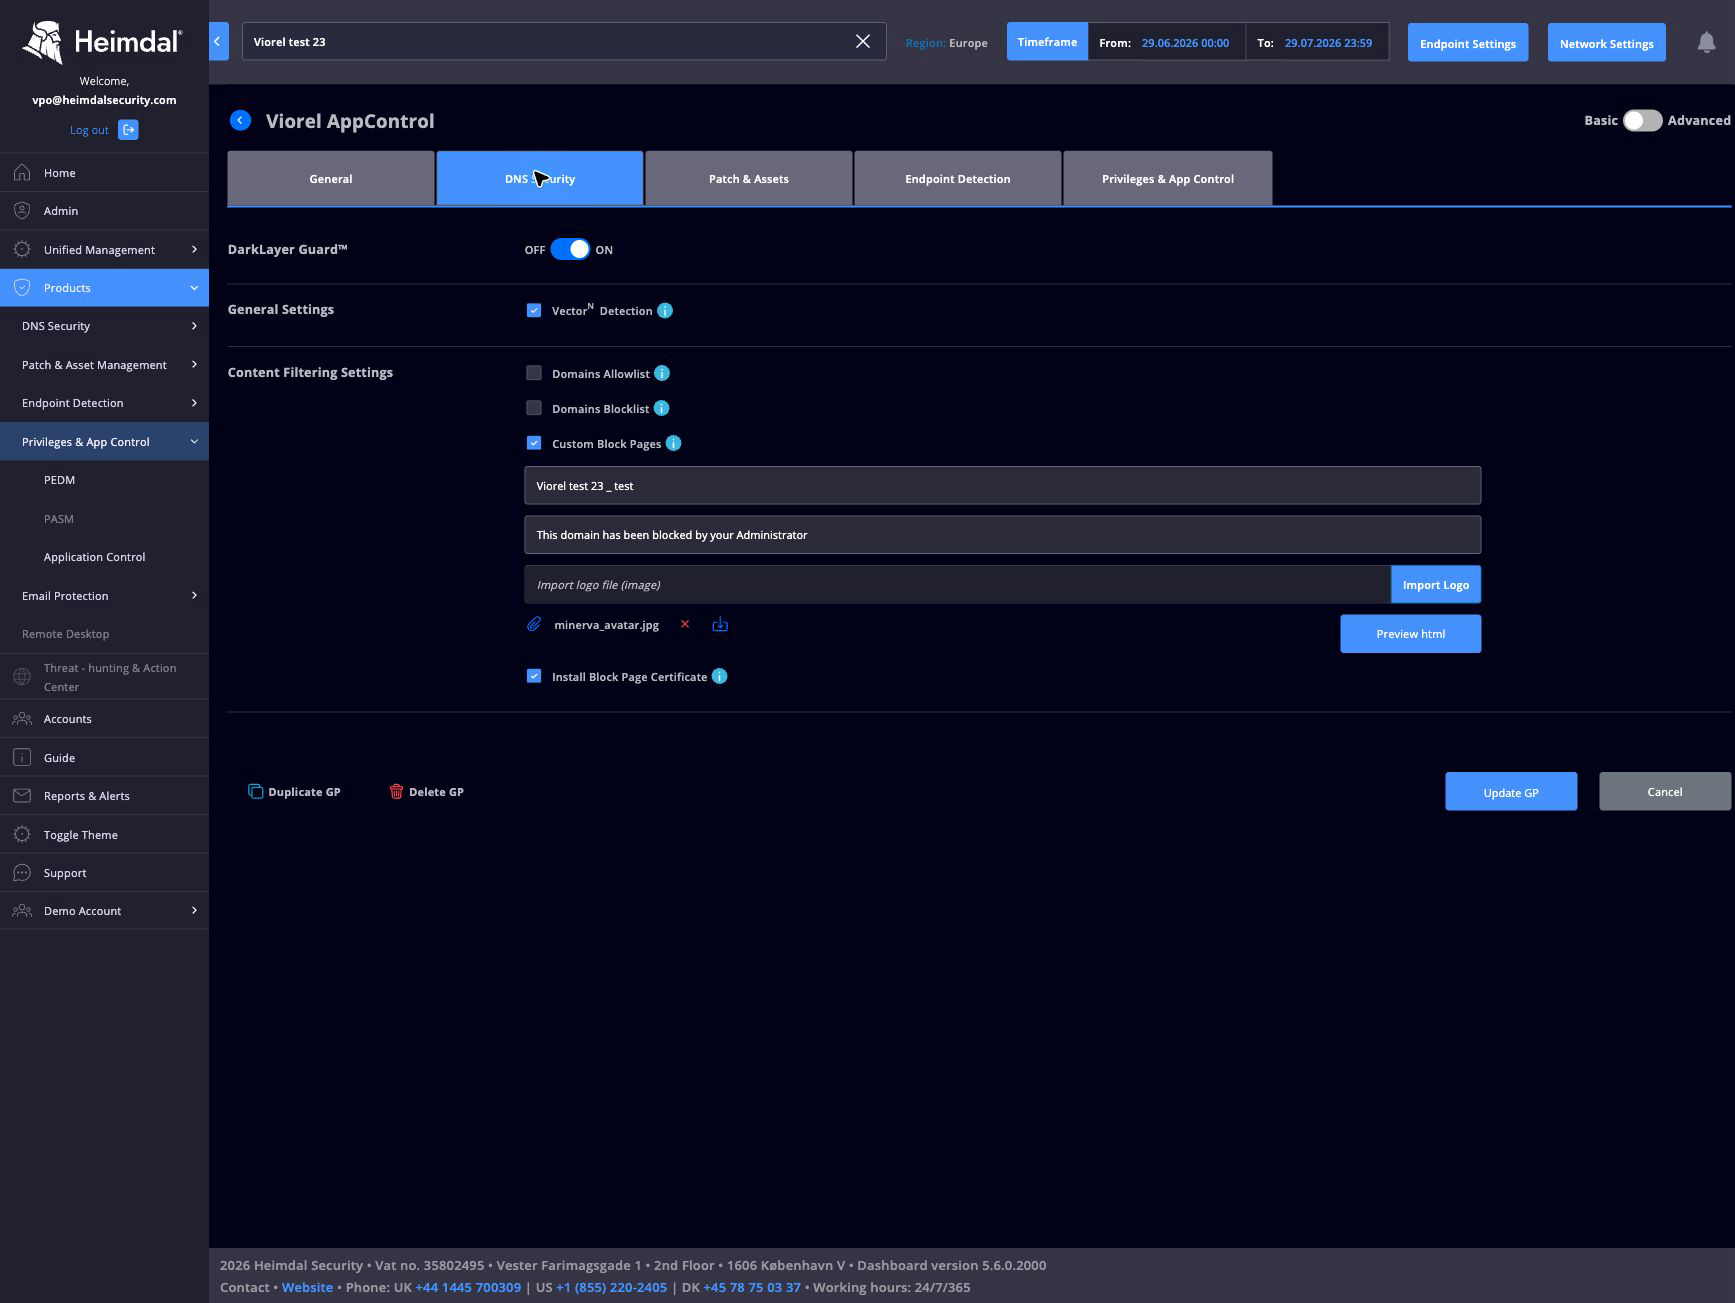Open PASM in the sidebar
Image resolution: width=1735 pixels, height=1303 pixels.
point(59,519)
